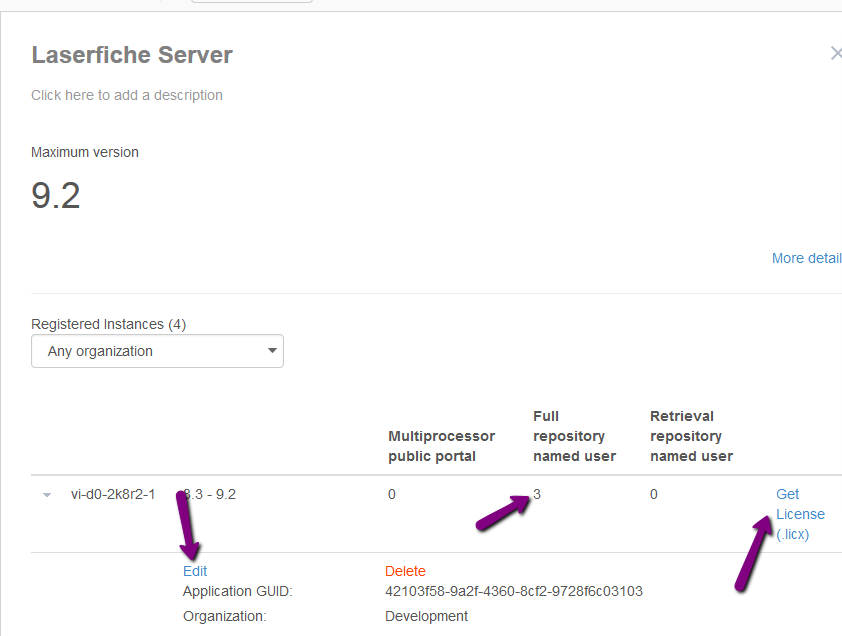Viewport: 842px width, 636px height.
Task: Click the Registered Instances (4) label
Action: 108,324
